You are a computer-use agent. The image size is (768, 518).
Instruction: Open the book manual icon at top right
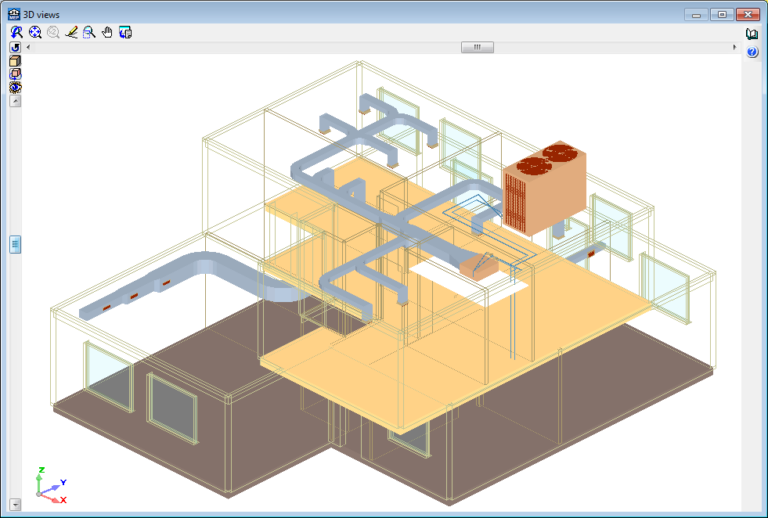pos(752,34)
